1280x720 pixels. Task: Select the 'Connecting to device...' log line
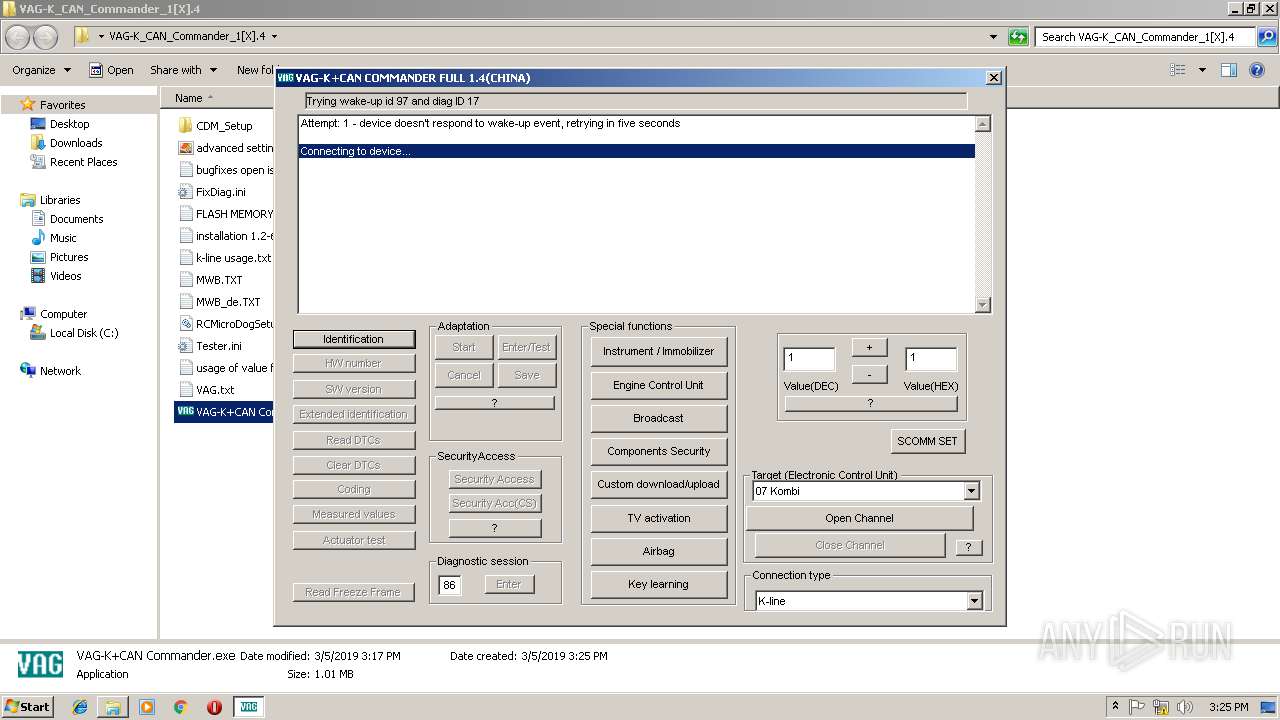636,151
